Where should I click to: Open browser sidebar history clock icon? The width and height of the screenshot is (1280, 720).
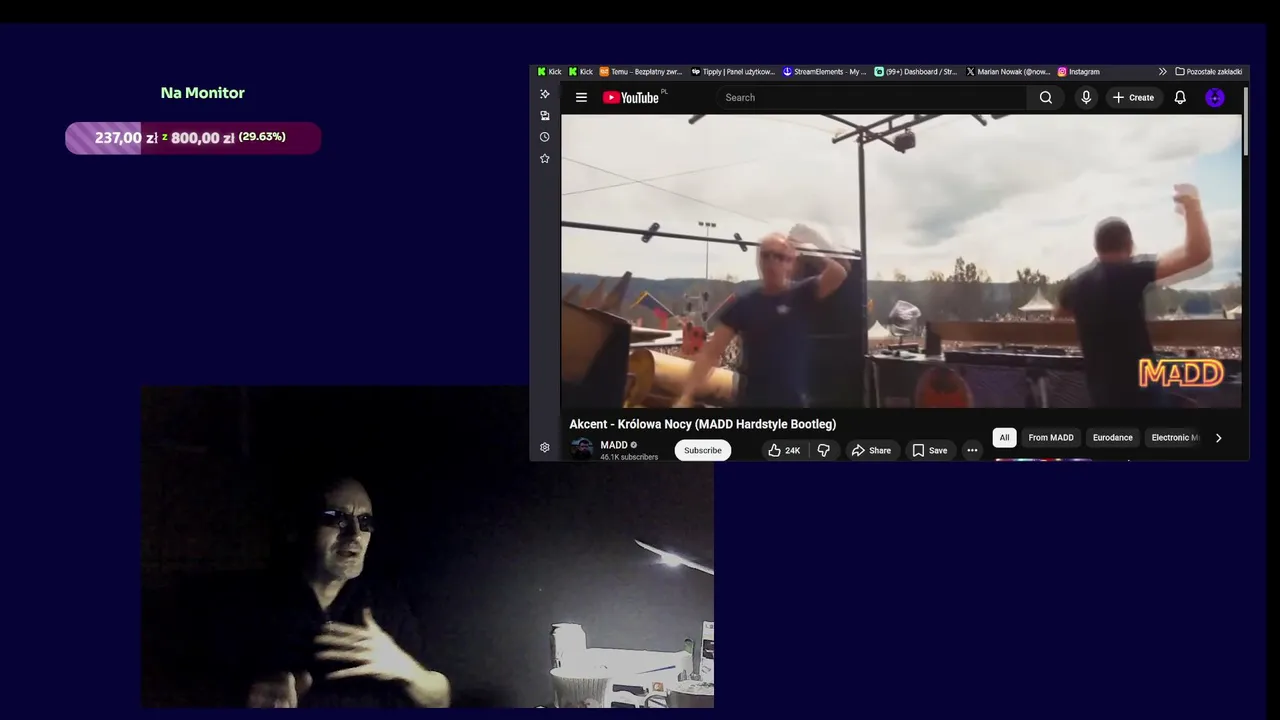[x=545, y=137]
